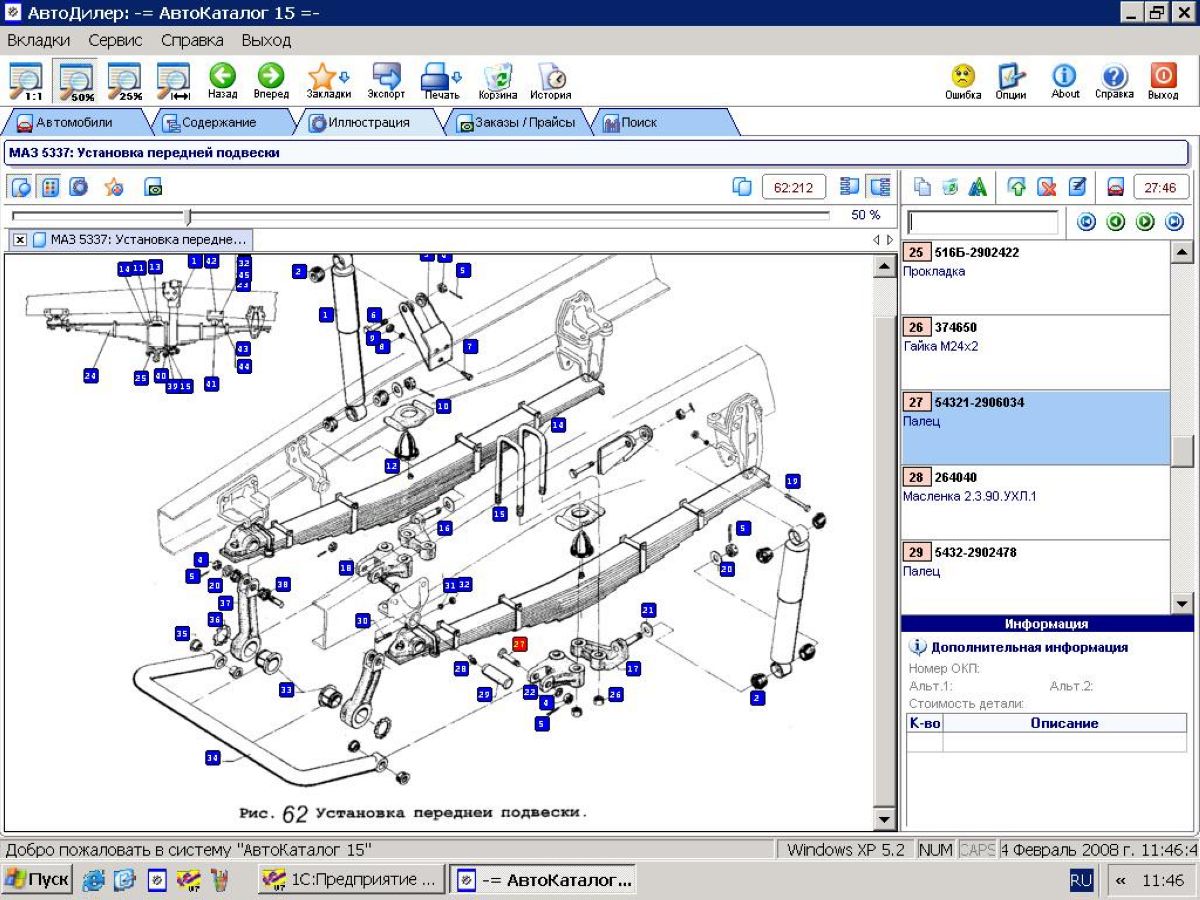Click illustration scrollbar up arrow
1200x900 pixels.
(884, 266)
